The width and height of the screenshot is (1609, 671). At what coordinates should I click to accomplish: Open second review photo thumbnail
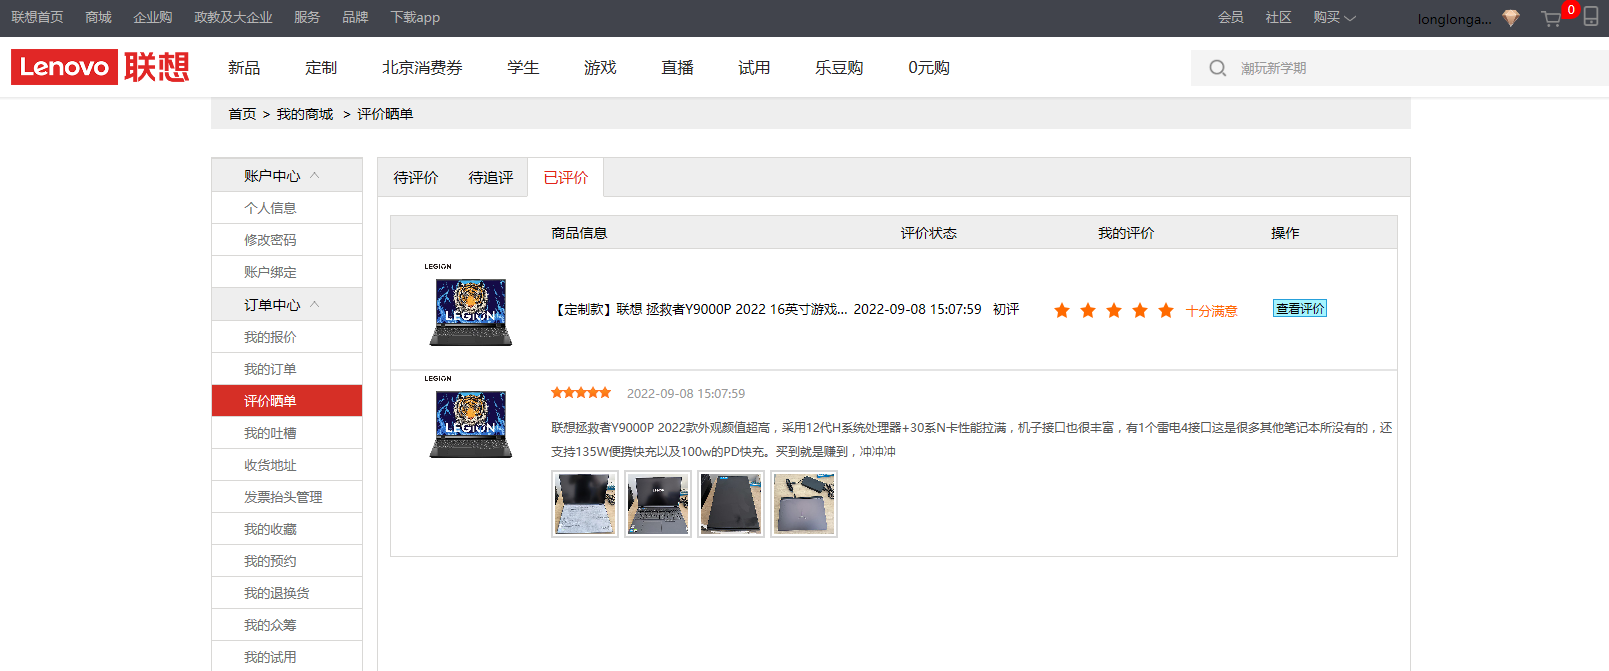658,504
